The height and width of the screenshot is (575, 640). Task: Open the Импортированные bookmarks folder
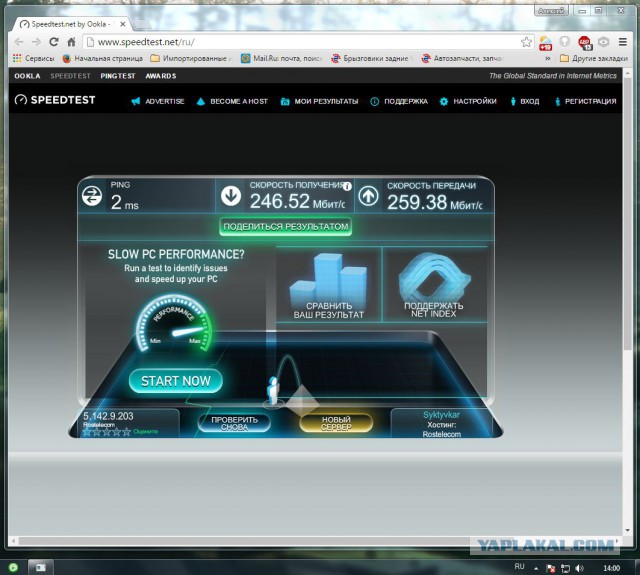pos(191,58)
